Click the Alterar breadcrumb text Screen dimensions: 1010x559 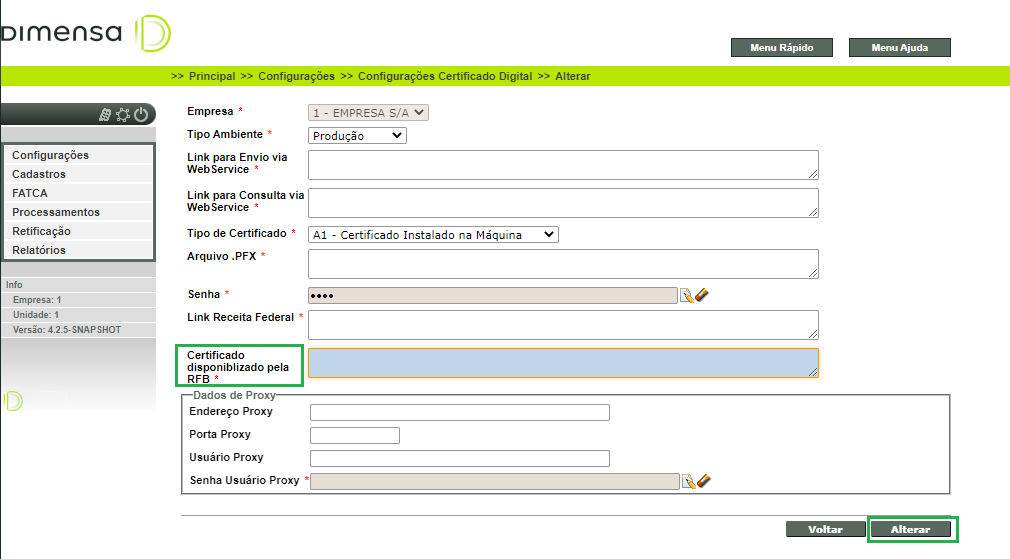pos(573,76)
